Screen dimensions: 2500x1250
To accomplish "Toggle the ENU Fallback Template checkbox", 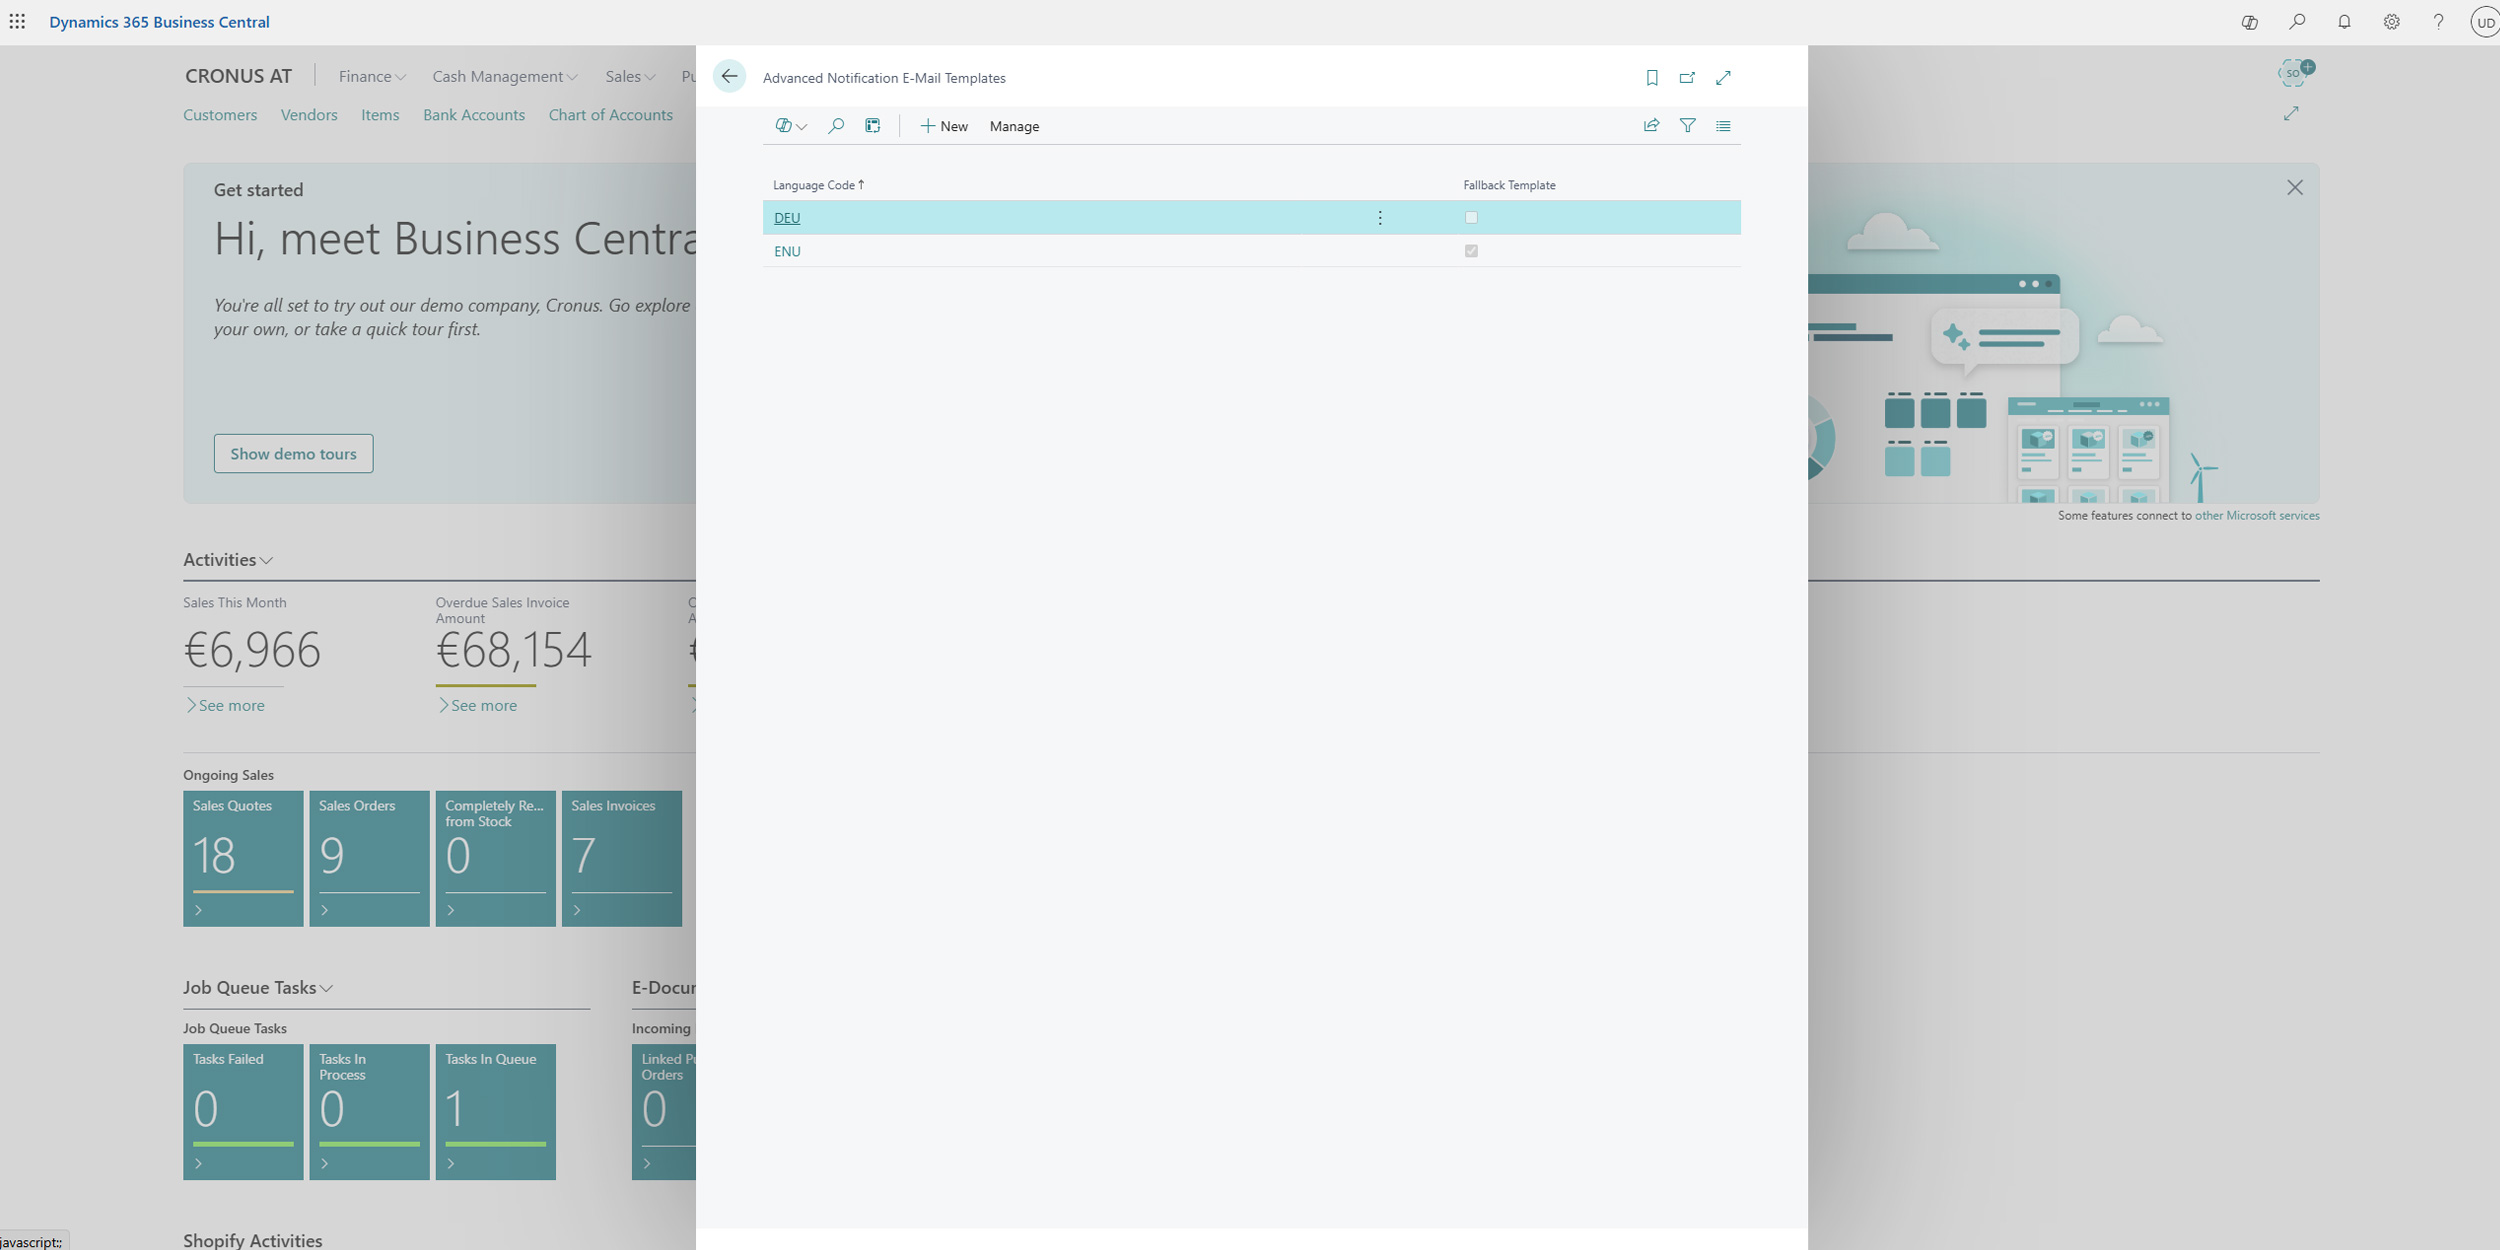I will (1470, 250).
